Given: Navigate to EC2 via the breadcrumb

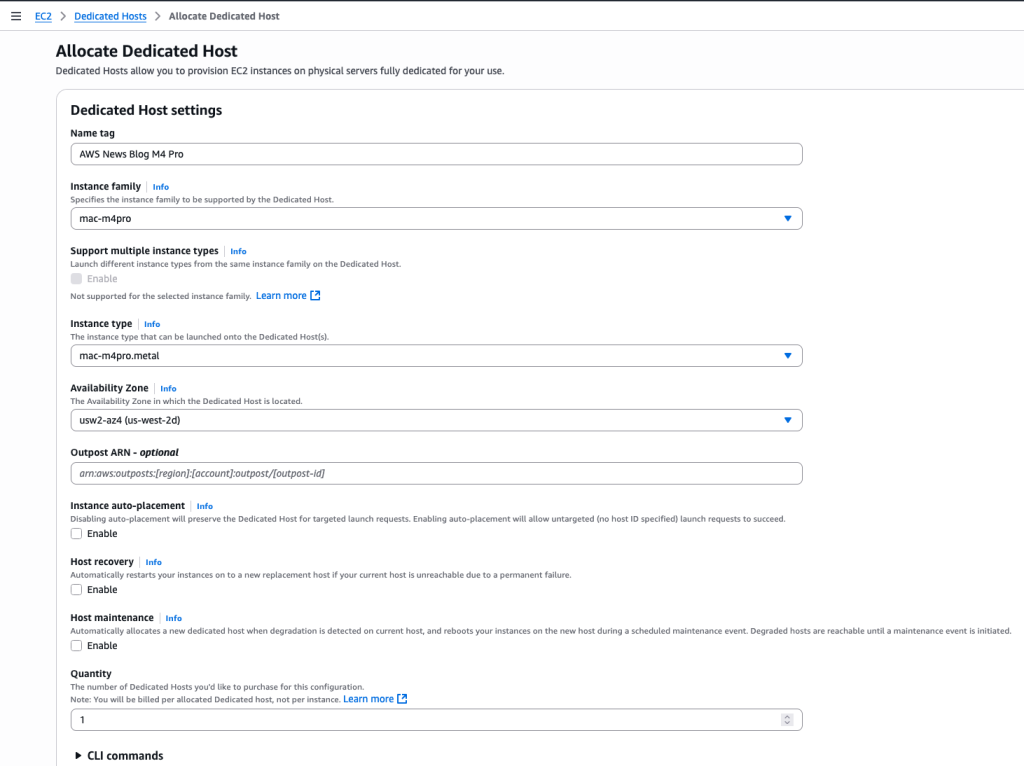Looking at the screenshot, I should (x=42, y=15).
